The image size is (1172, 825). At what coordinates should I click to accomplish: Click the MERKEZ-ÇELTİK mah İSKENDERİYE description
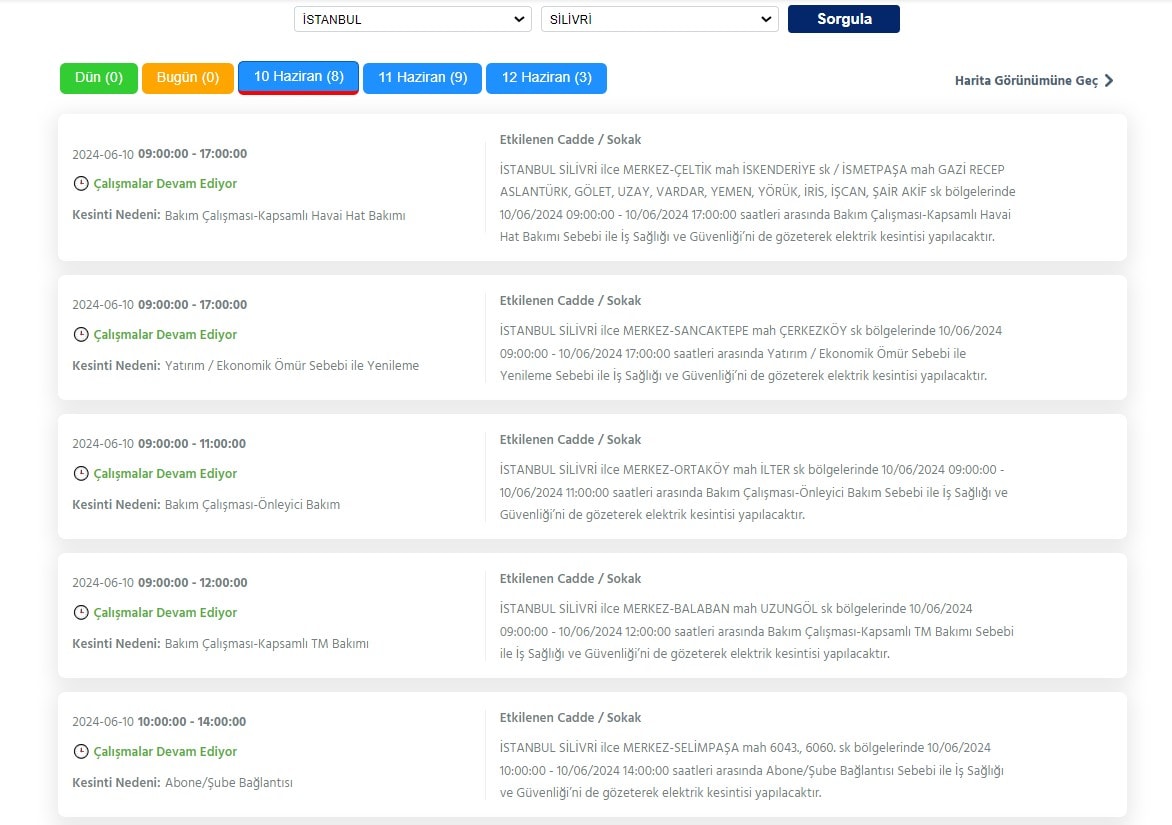757,203
